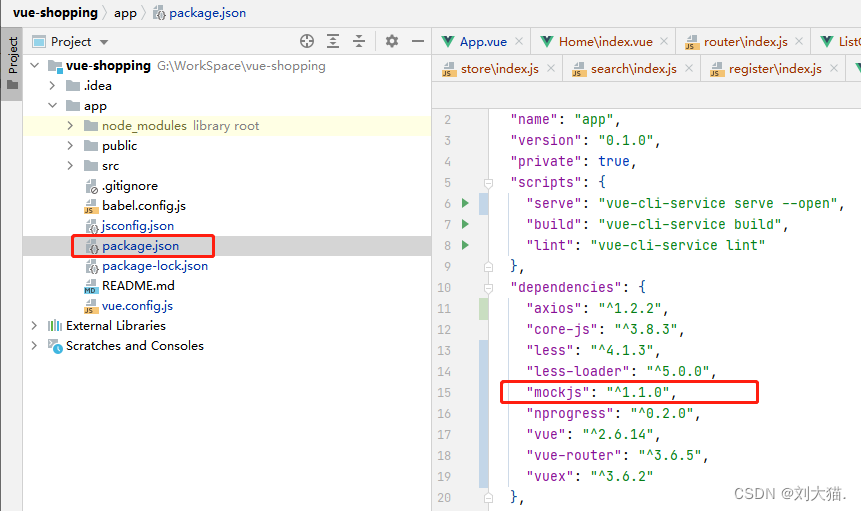This screenshot has height=511, width=861.
Task: Run the serve script gutter arrow
Action: click(x=465, y=203)
